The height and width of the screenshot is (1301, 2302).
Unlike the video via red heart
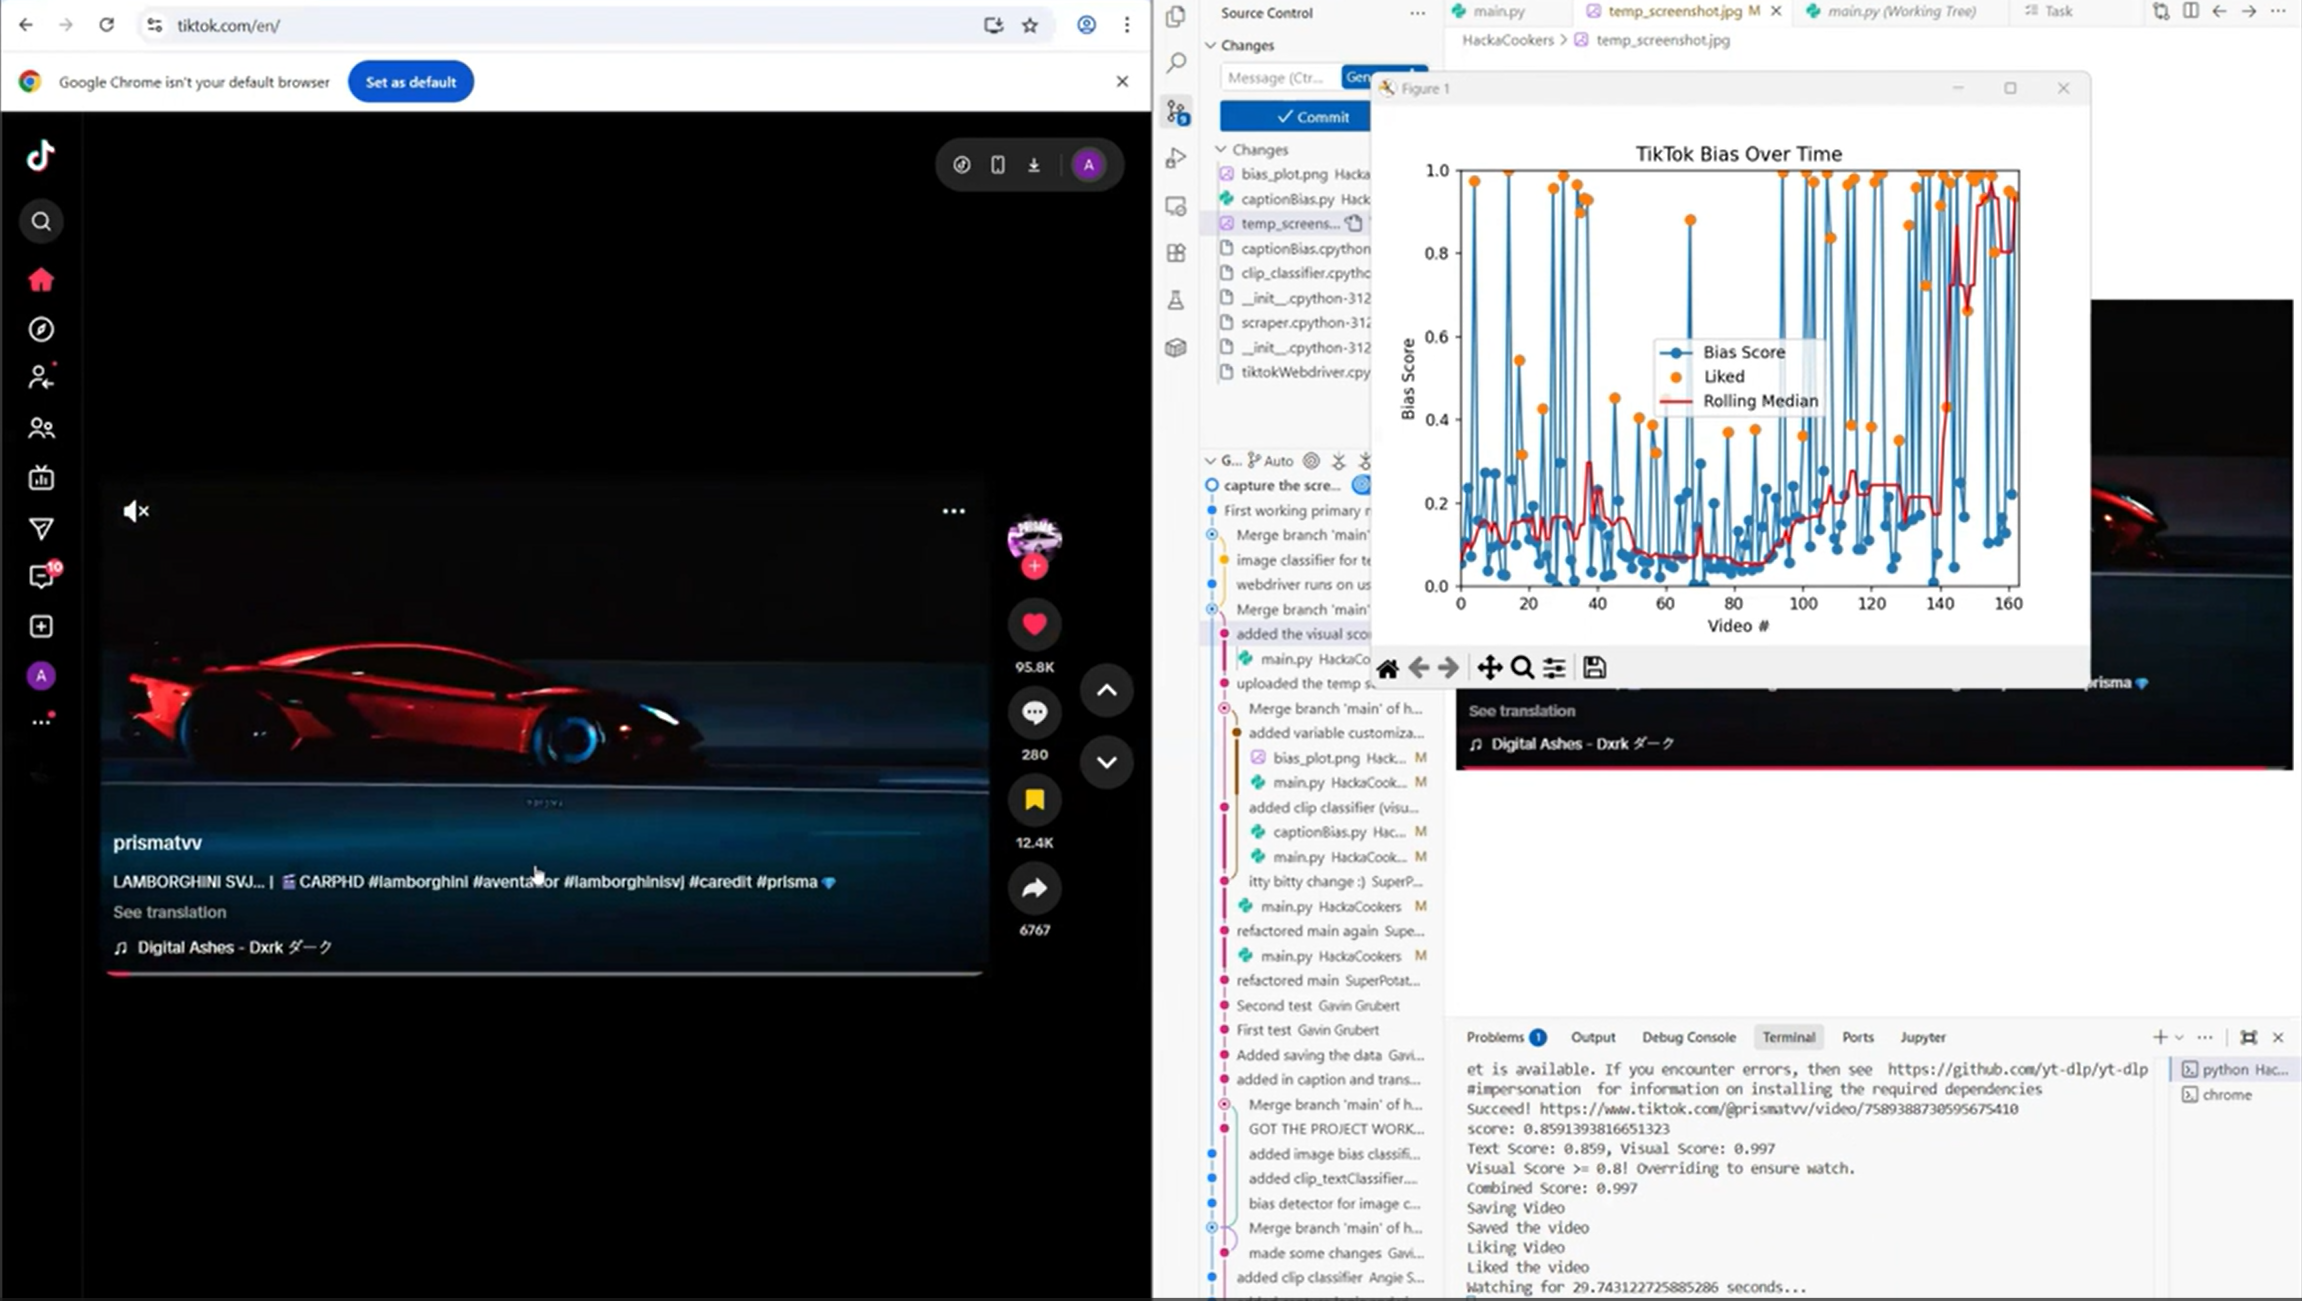pyautogui.click(x=1034, y=625)
